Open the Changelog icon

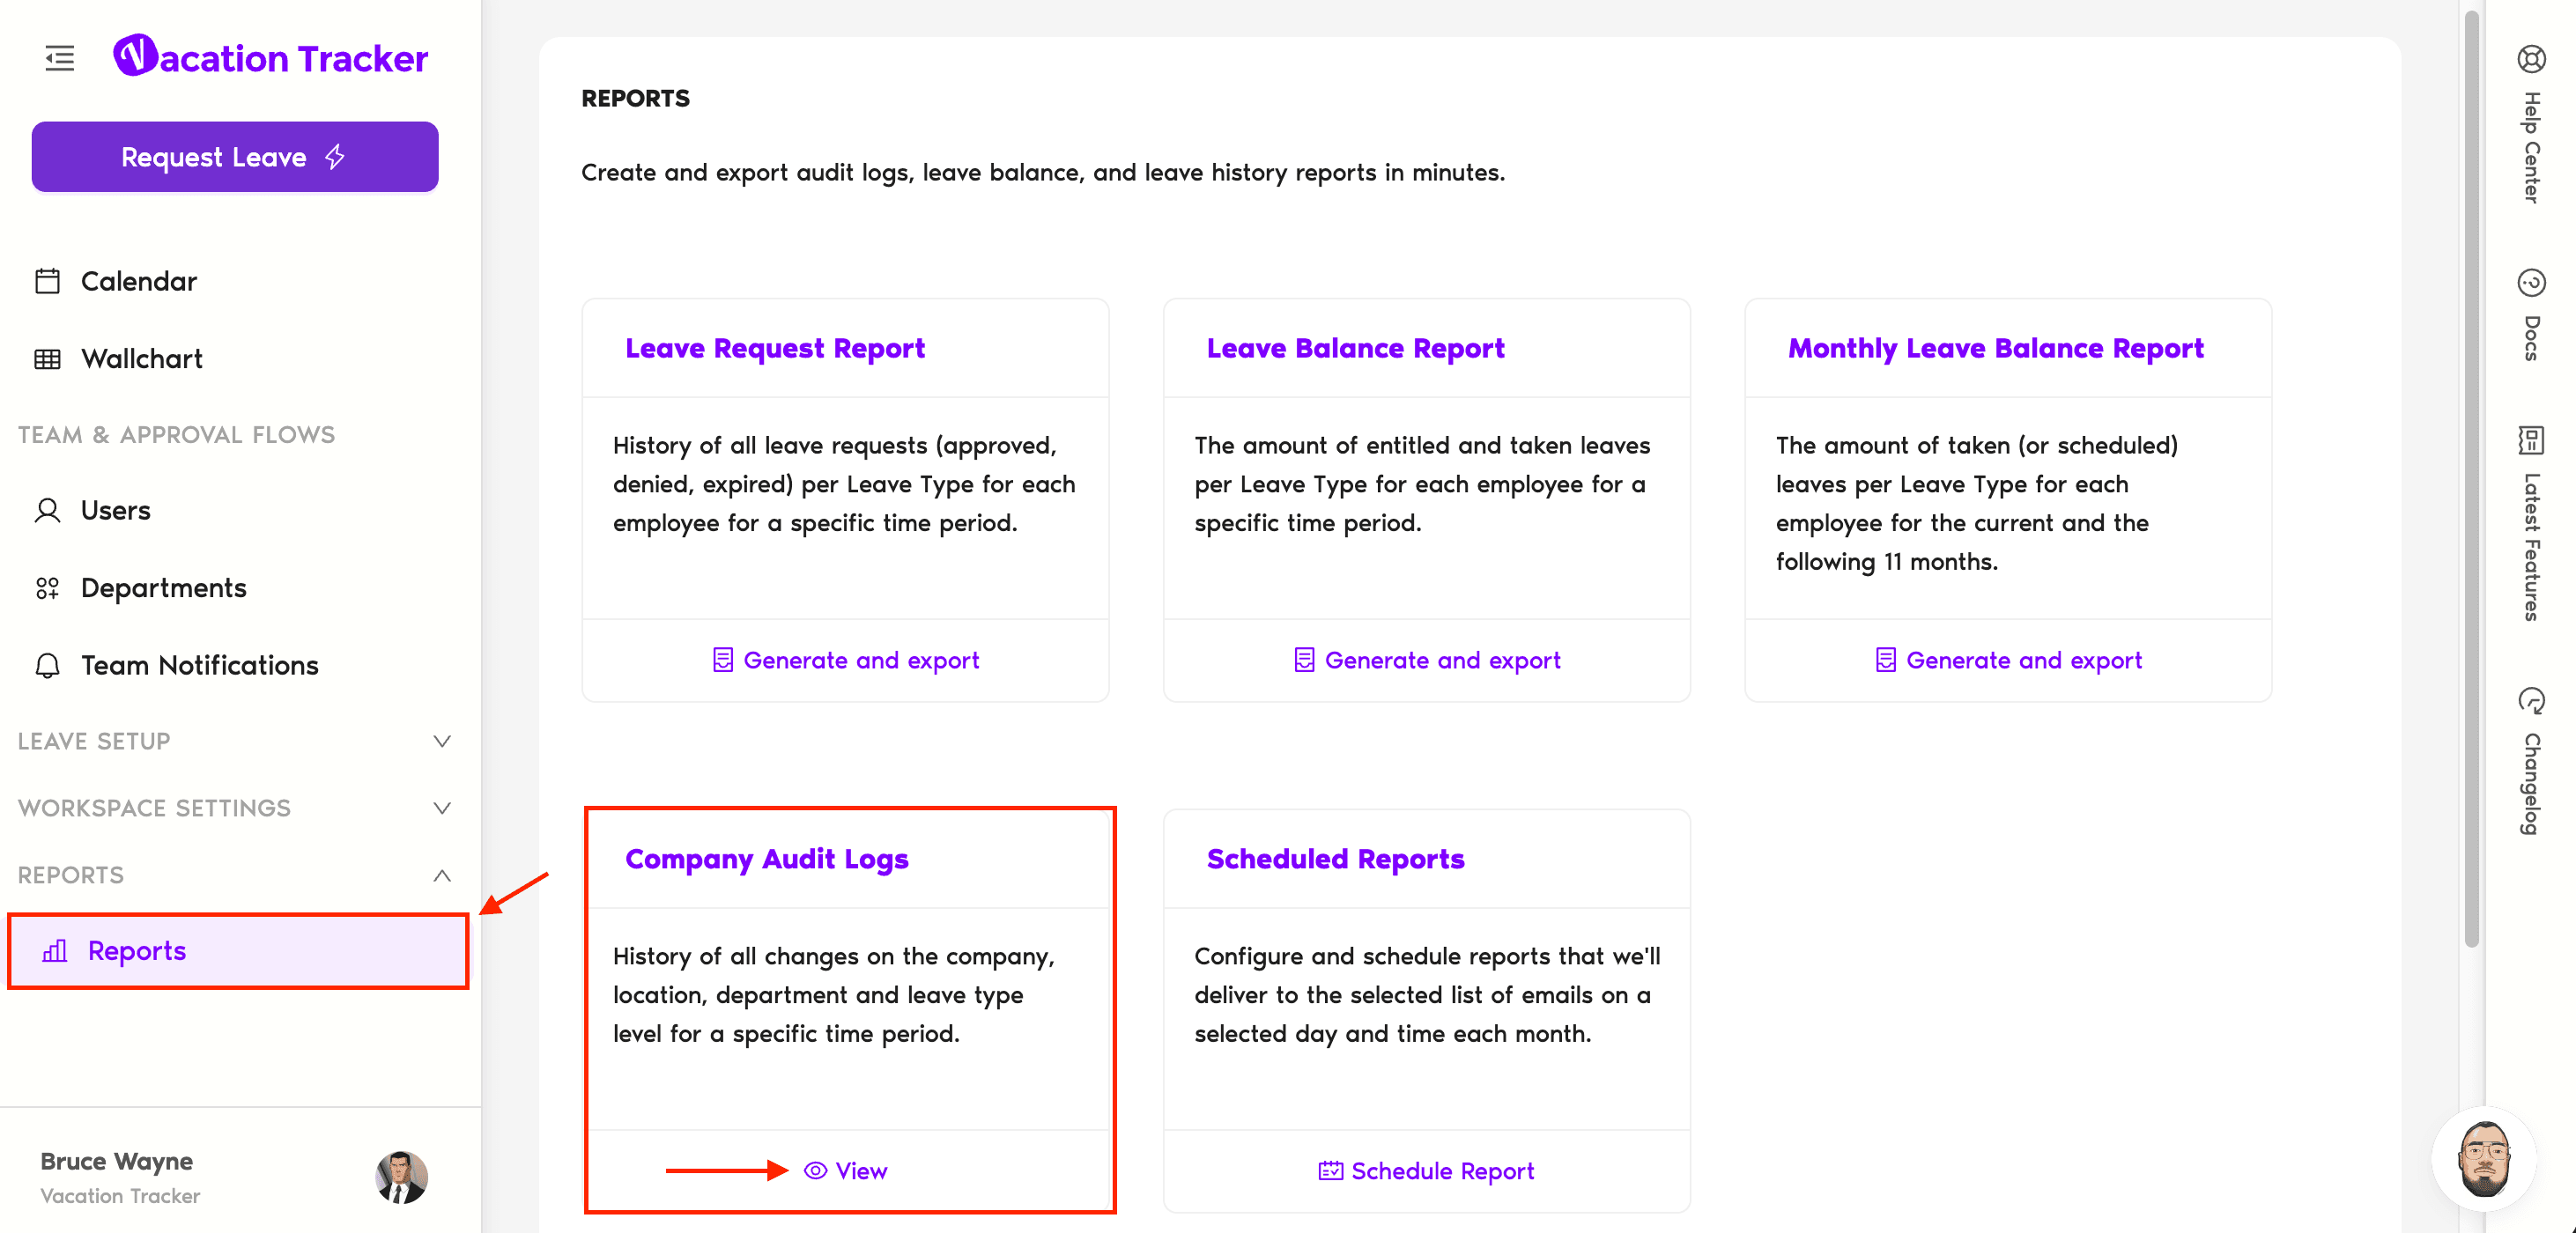pos(2531,701)
